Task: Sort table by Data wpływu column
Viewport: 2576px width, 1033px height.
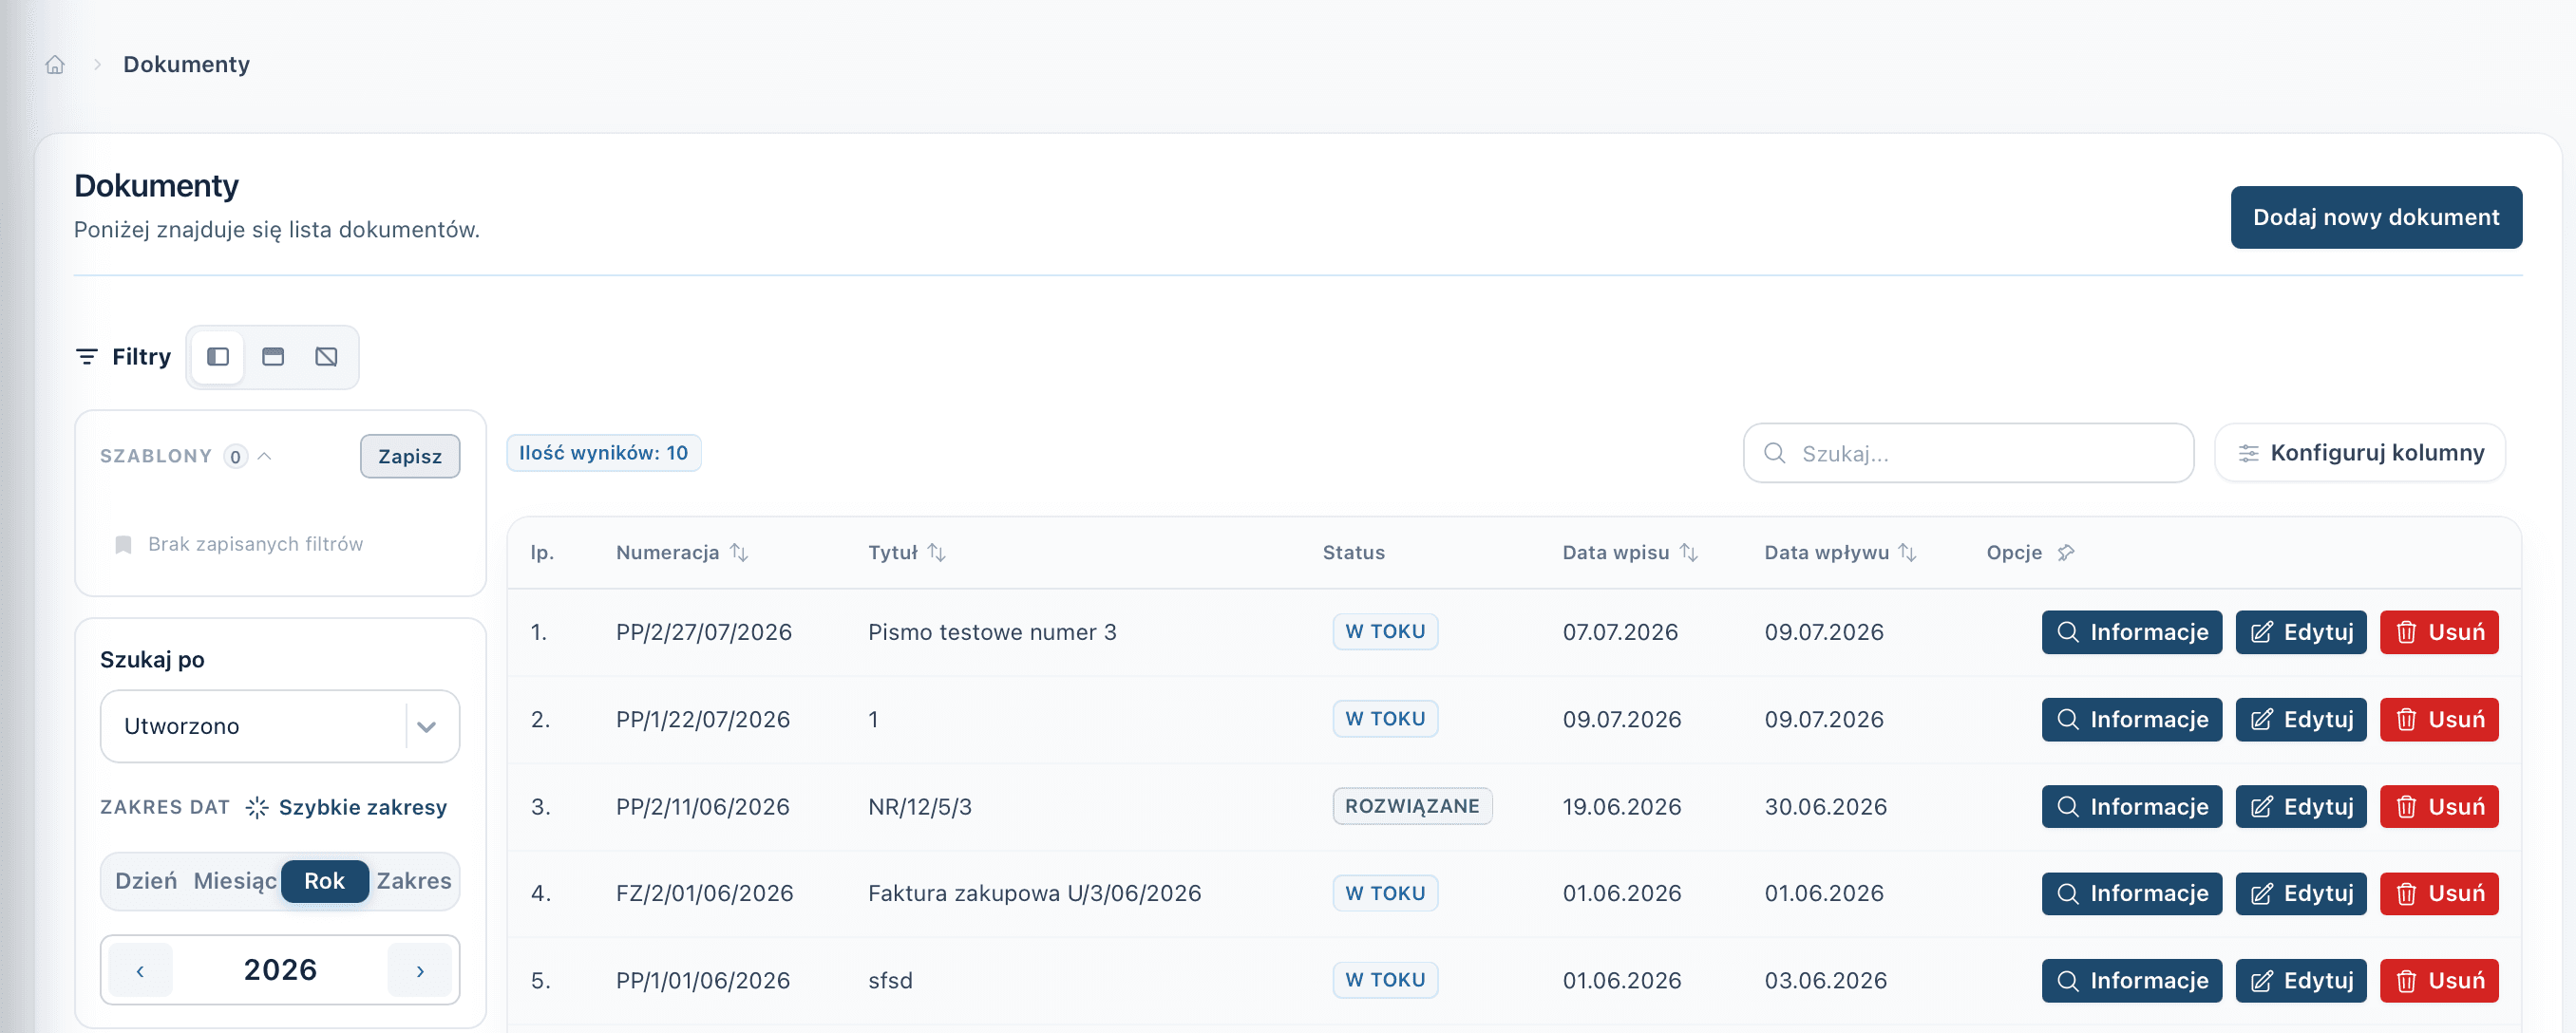Action: [x=1908, y=552]
